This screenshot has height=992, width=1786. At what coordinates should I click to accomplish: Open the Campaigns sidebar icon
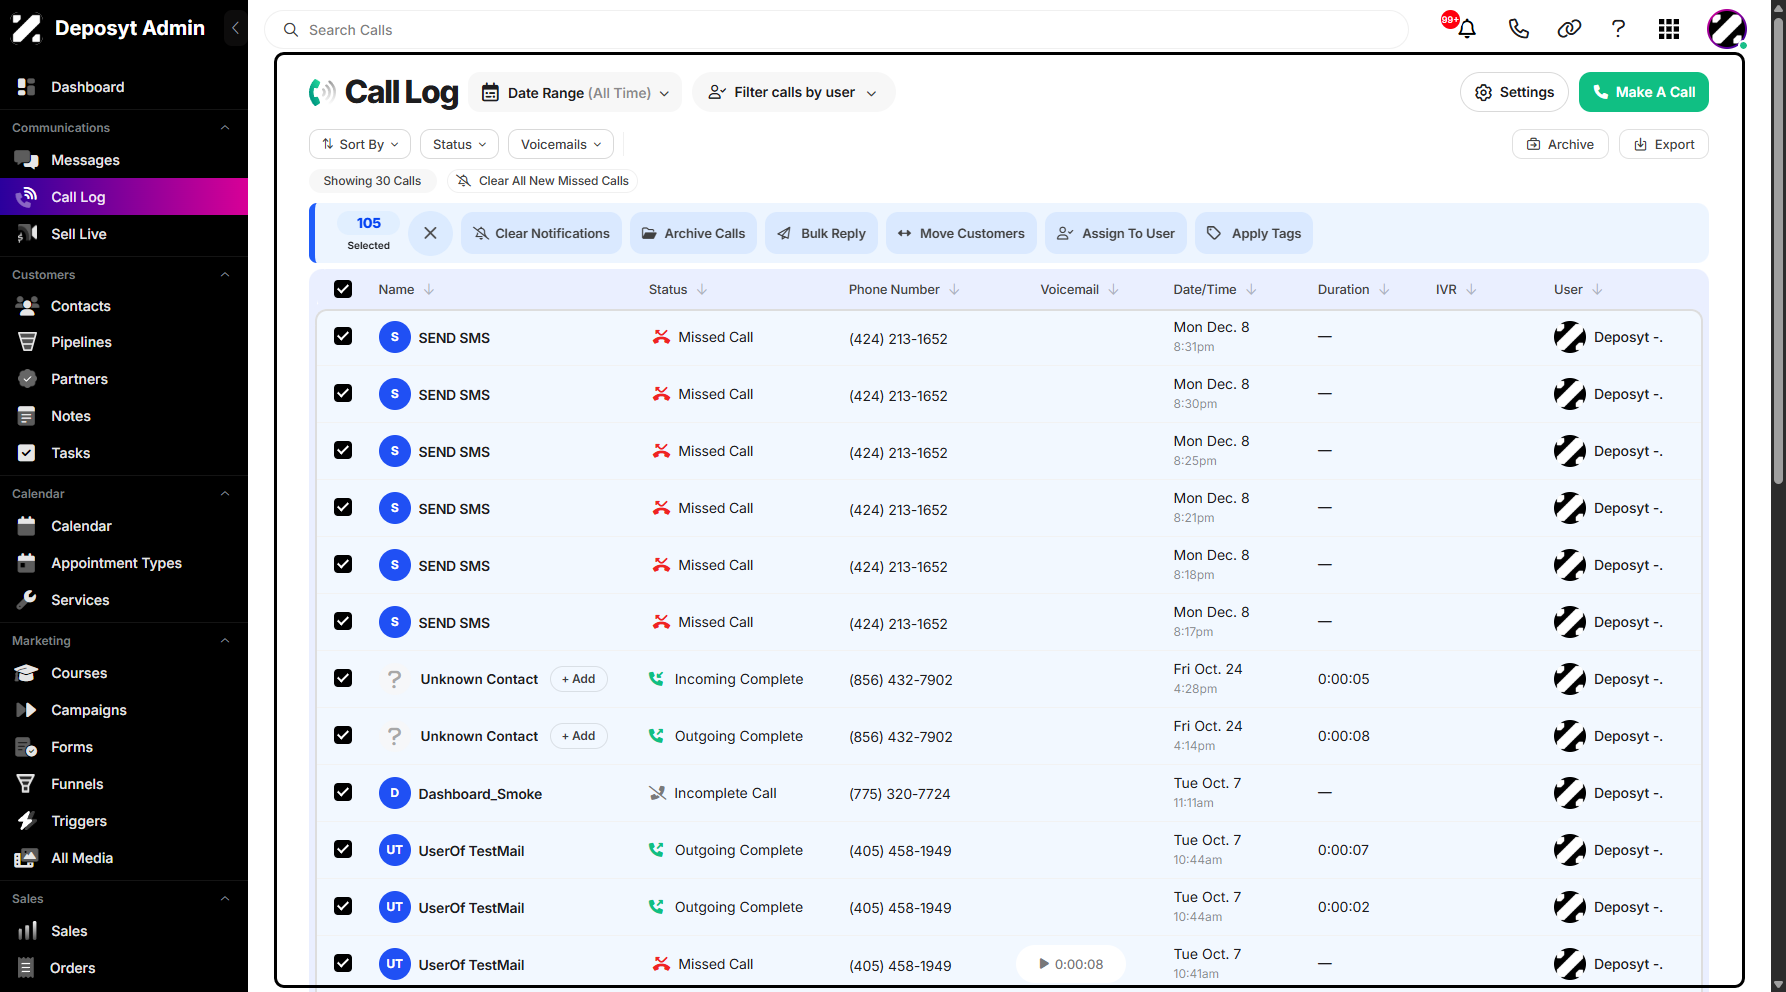(x=27, y=710)
